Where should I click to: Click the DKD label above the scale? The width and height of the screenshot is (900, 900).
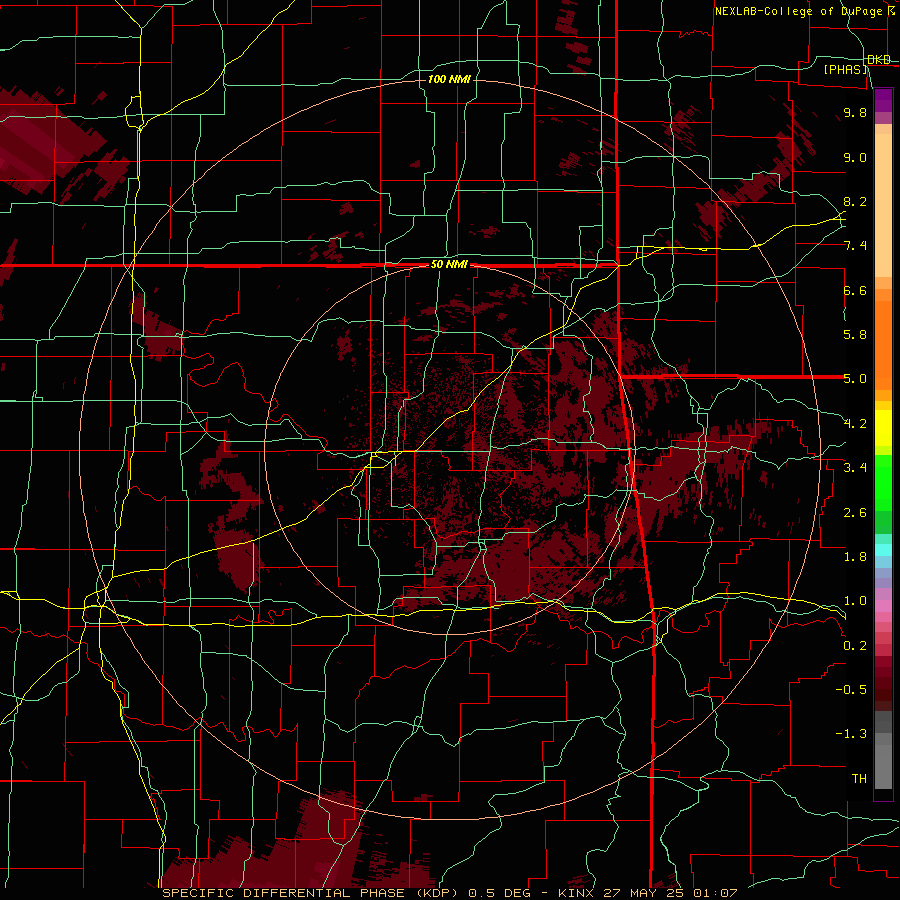[878, 60]
